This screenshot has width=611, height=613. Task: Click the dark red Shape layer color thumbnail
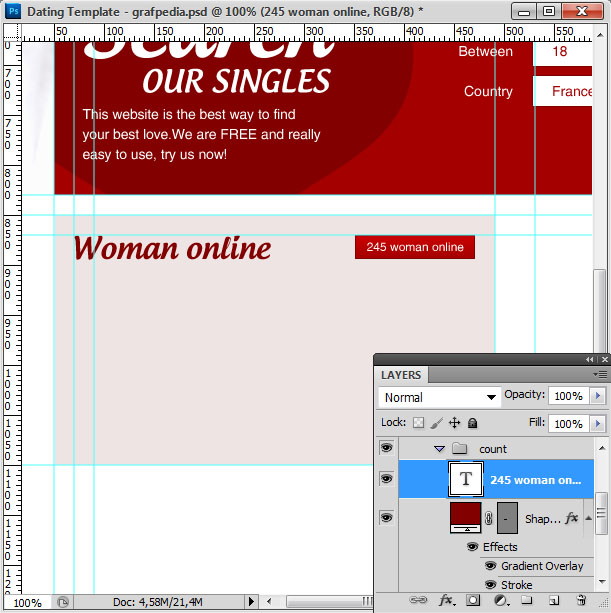click(x=466, y=518)
